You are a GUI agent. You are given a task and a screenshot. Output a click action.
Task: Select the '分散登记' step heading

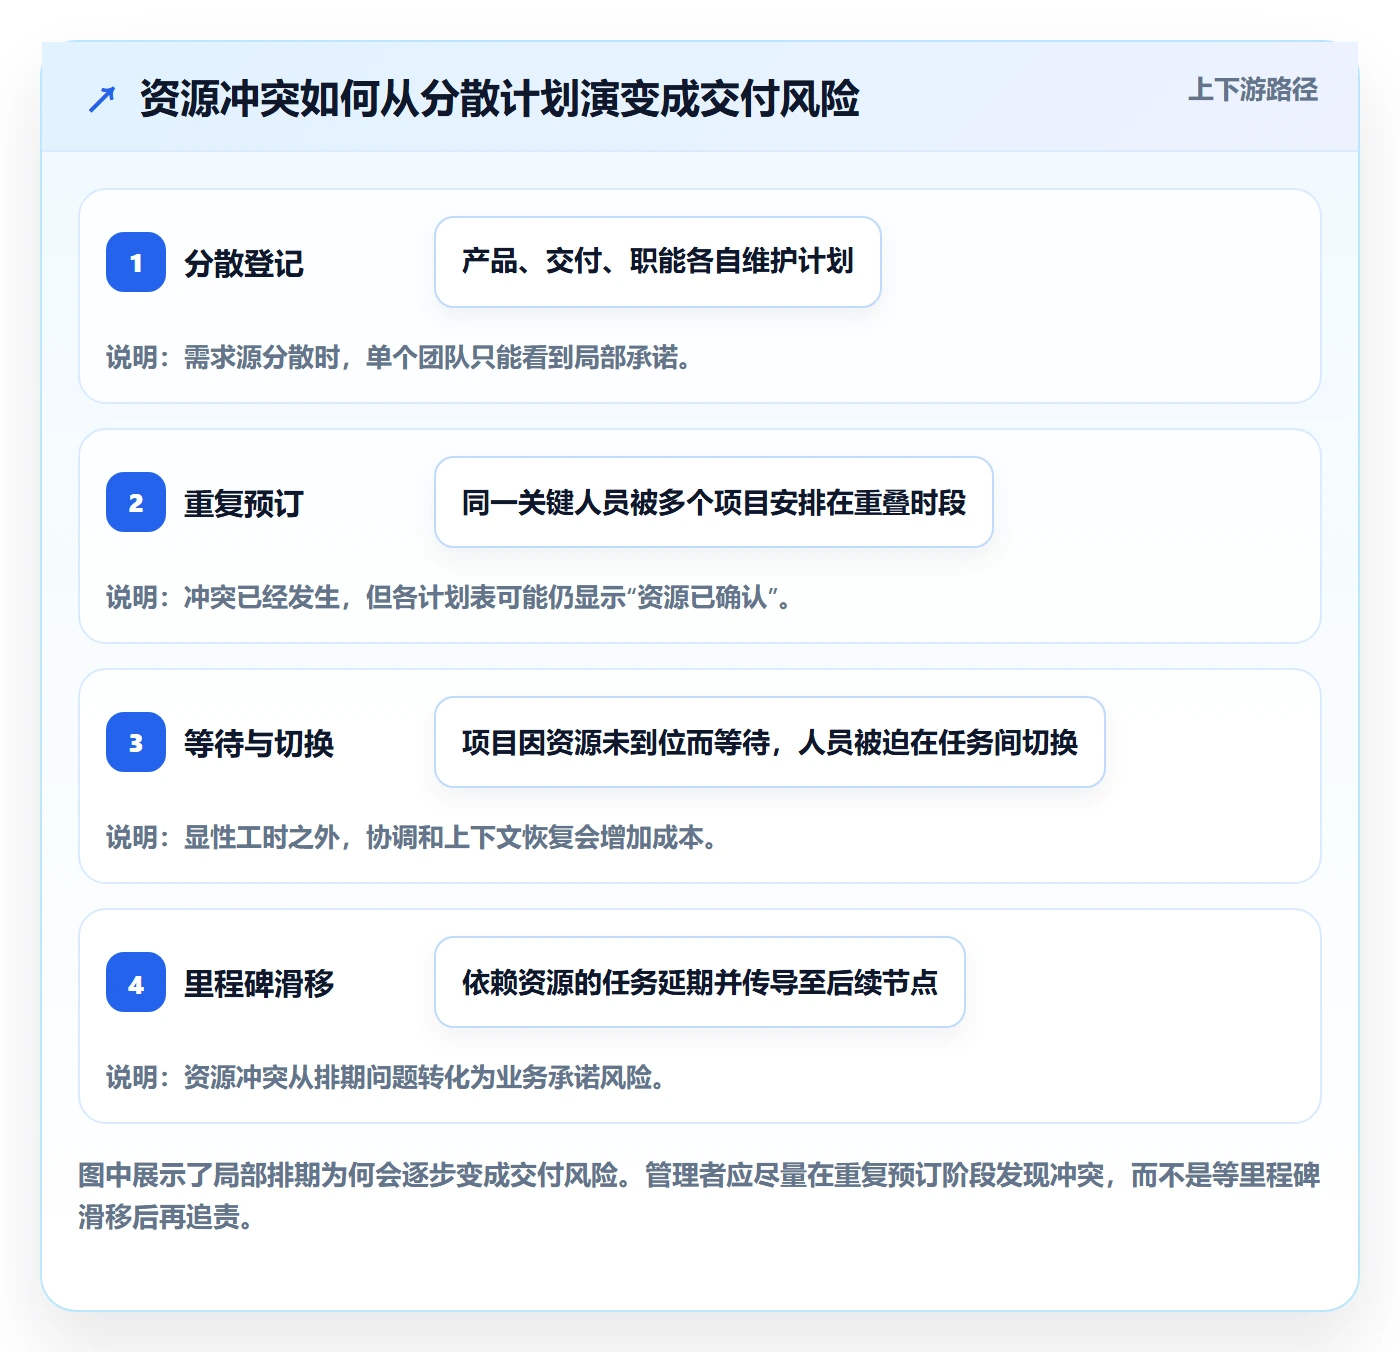pos(244,263)
